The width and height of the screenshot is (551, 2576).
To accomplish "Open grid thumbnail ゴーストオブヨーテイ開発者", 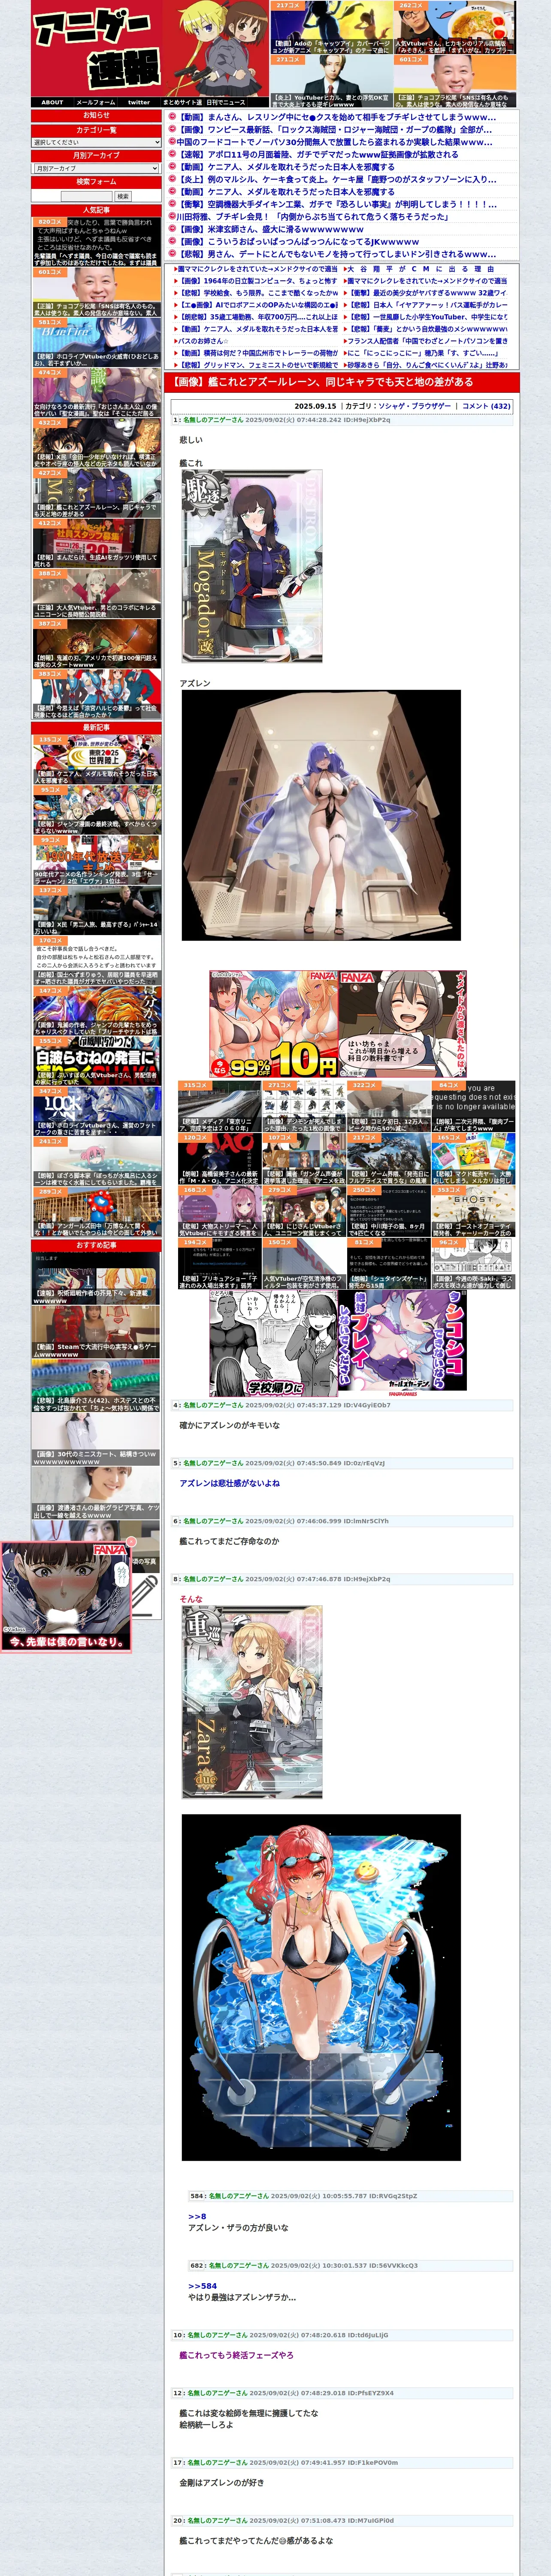I will click(474, 1212).
